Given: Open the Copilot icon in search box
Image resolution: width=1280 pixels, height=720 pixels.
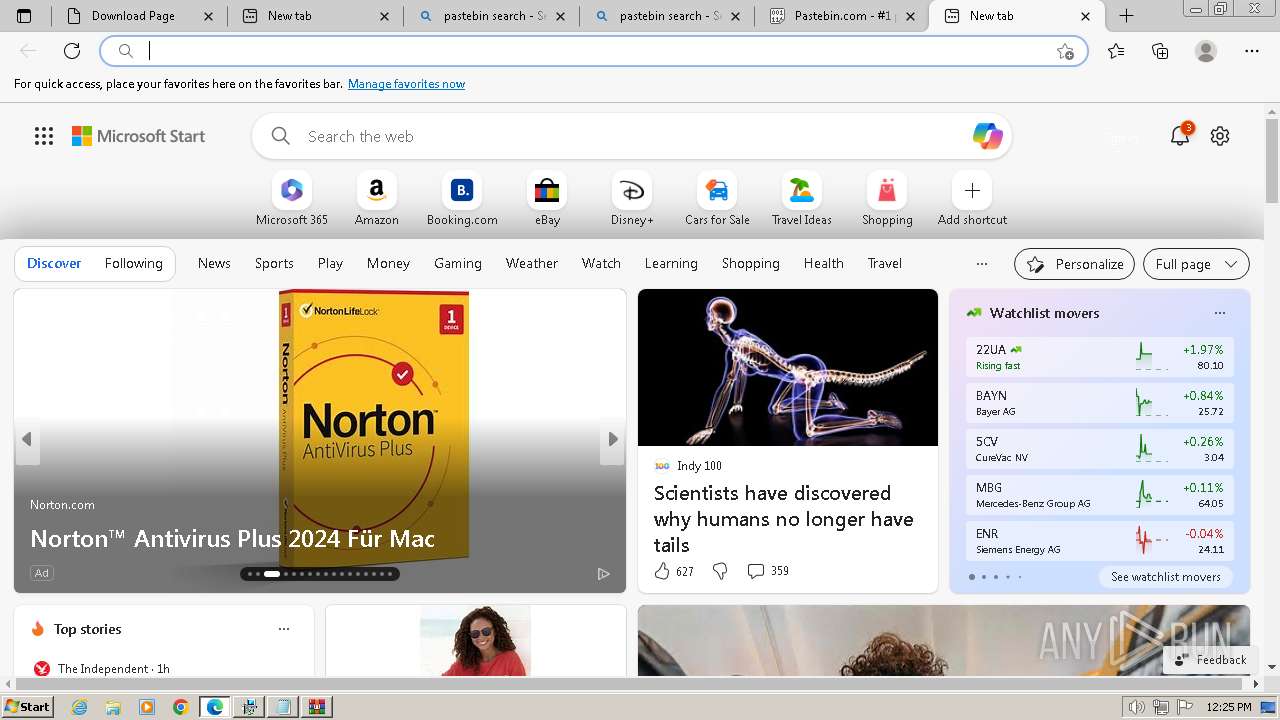Looking at the screenshot, I should [x=987, y=136].
